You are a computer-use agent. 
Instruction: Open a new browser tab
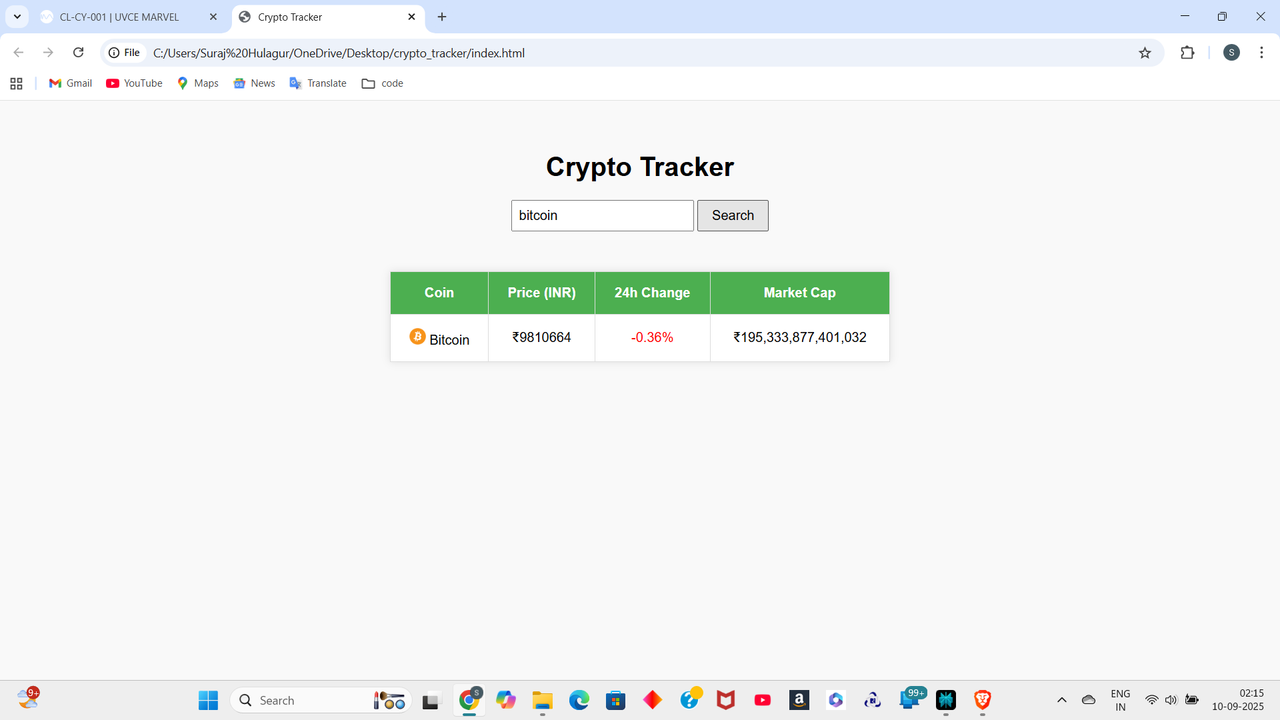[x=442, y=17]
